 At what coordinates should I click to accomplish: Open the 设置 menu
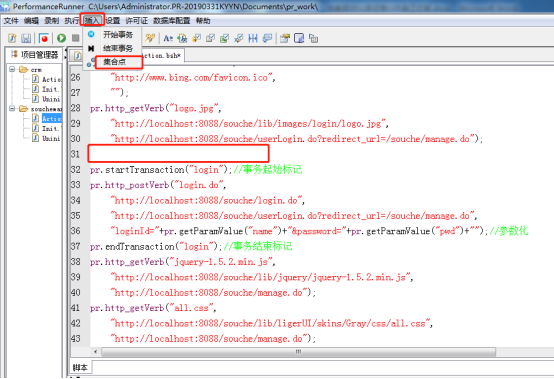coord(113,21)
